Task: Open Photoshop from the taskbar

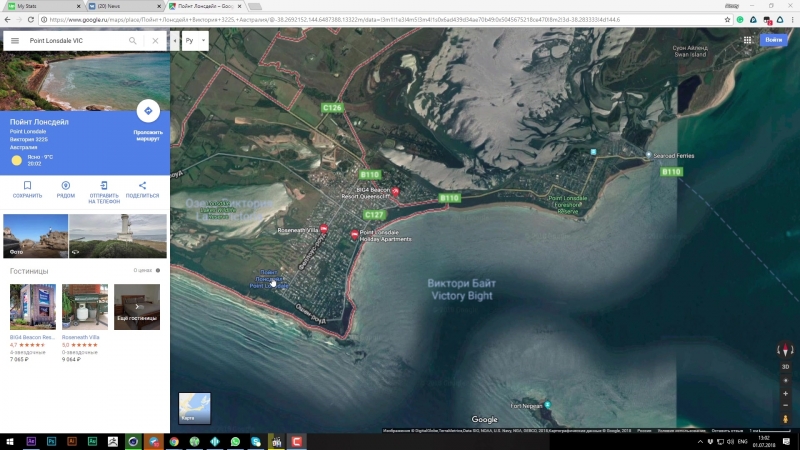Action: tap(52, 441)
